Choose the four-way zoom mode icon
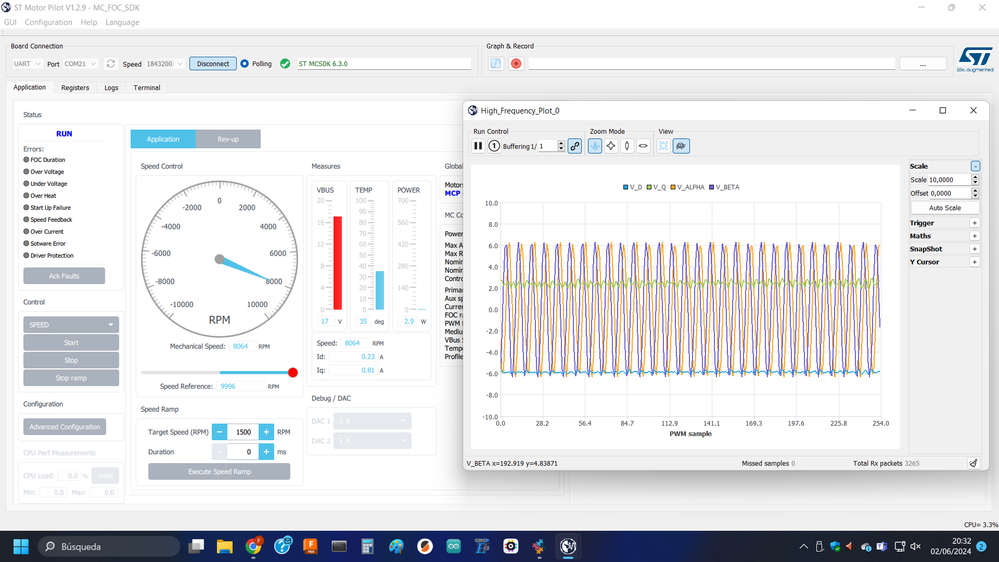 [x=610, y=146]
